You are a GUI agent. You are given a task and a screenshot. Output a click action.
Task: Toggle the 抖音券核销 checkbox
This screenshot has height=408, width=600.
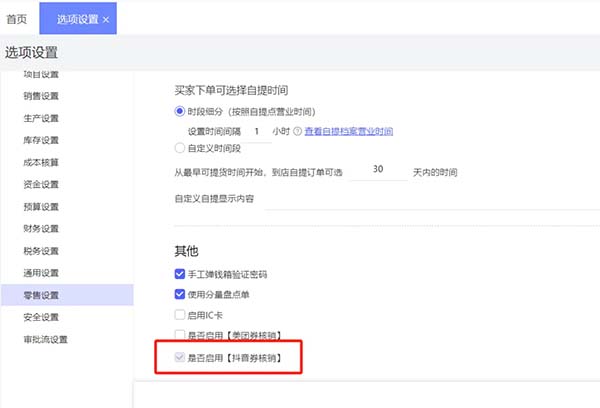pos(179,357)
